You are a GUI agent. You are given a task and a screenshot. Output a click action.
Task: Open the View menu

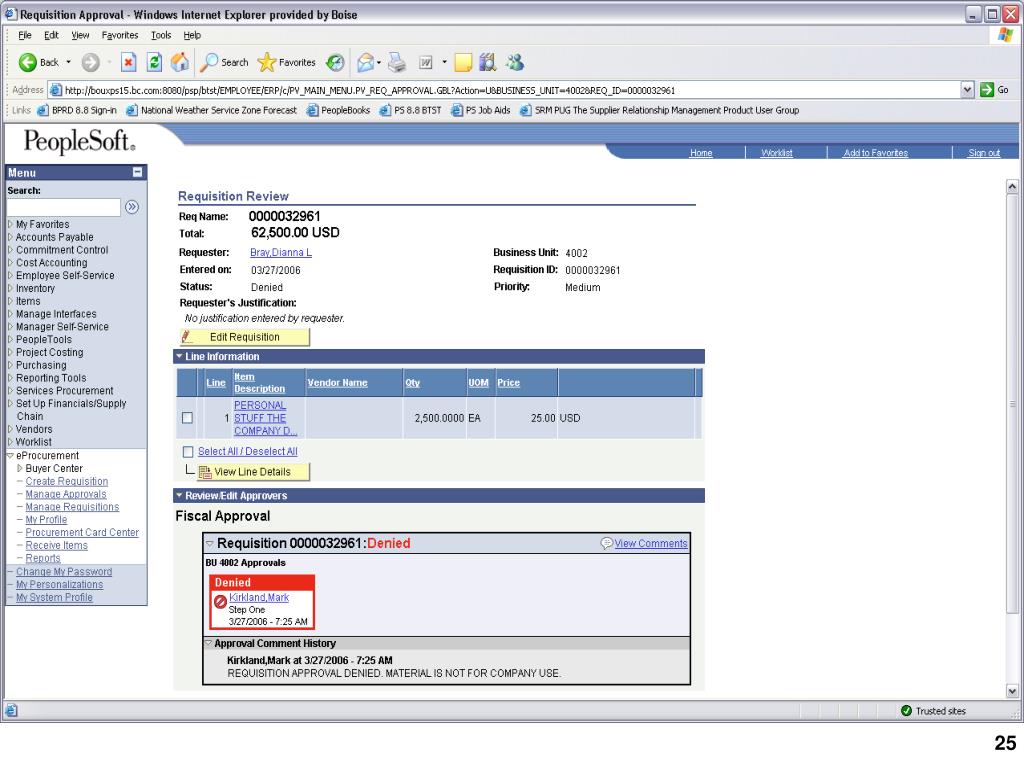pos(80,35)
